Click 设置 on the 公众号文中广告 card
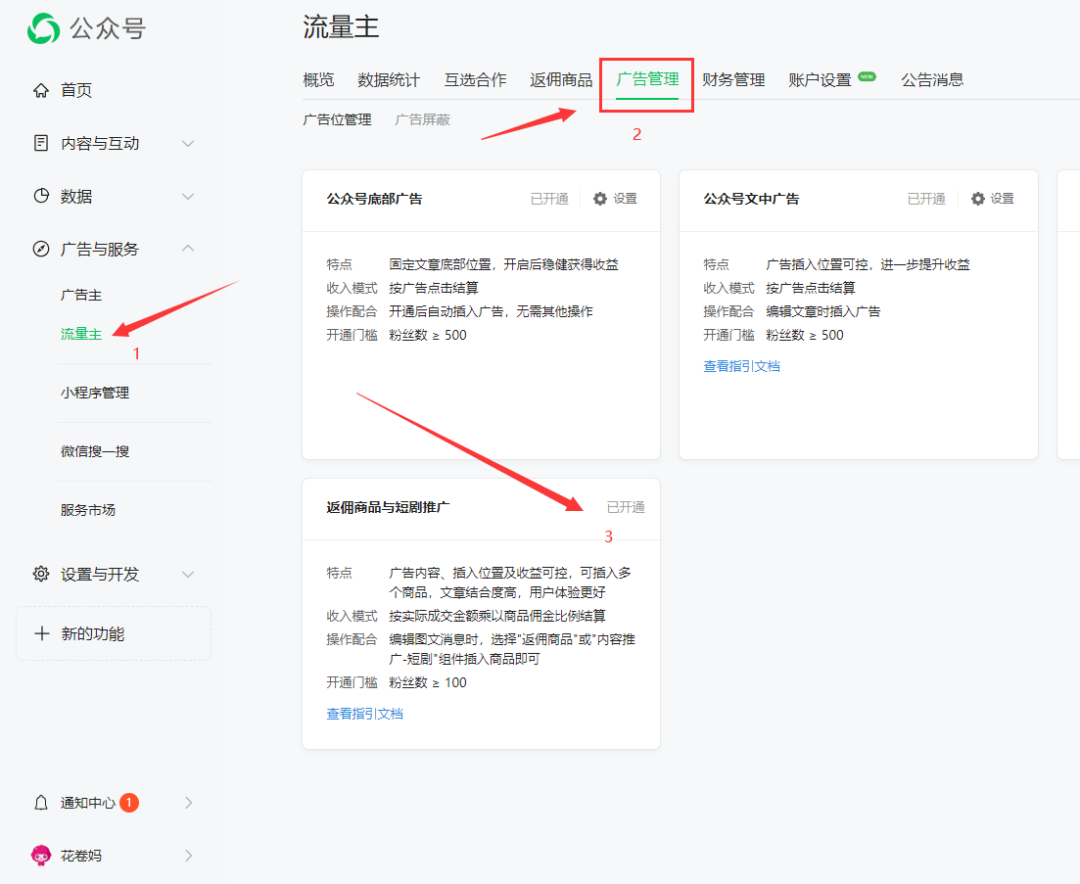This screenshot has height=884, width=1080. (x=1002, y=198)
